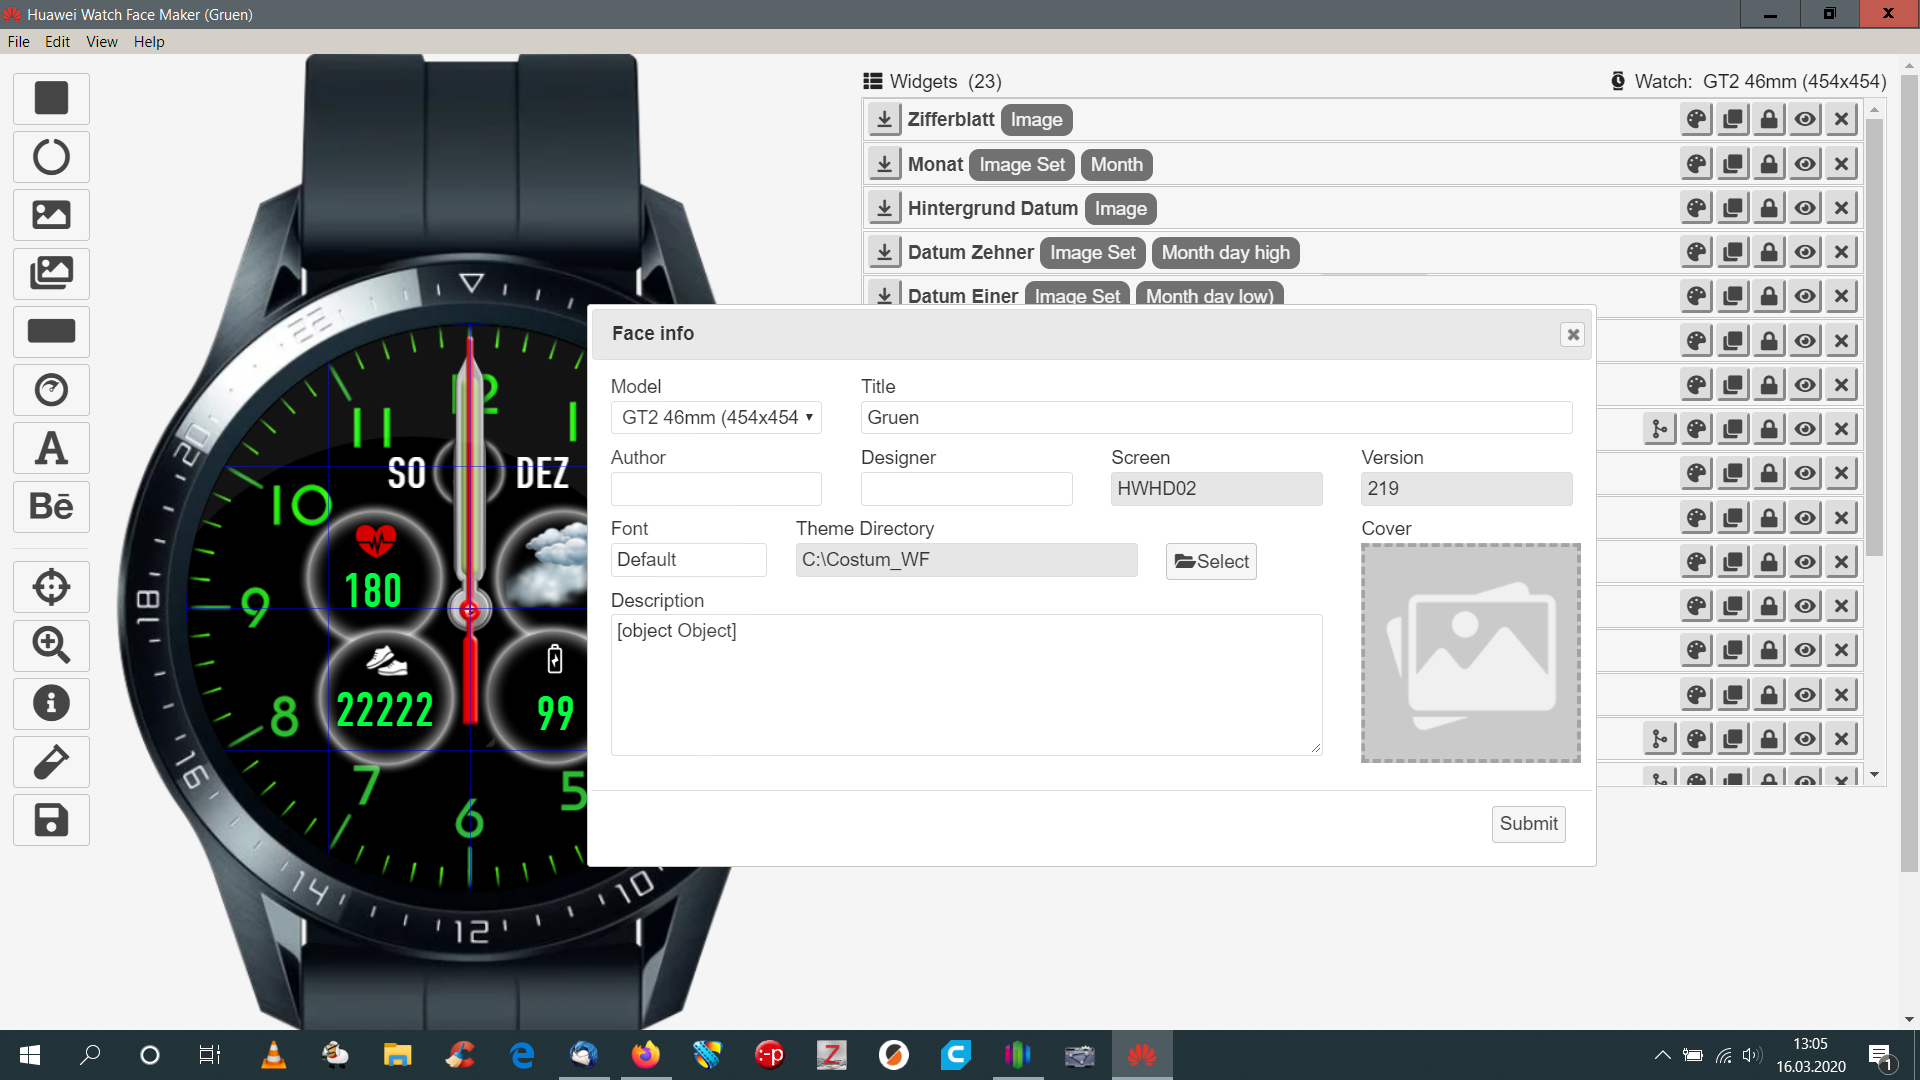Toggle visibility of Monat widget

pos(1805,164)
